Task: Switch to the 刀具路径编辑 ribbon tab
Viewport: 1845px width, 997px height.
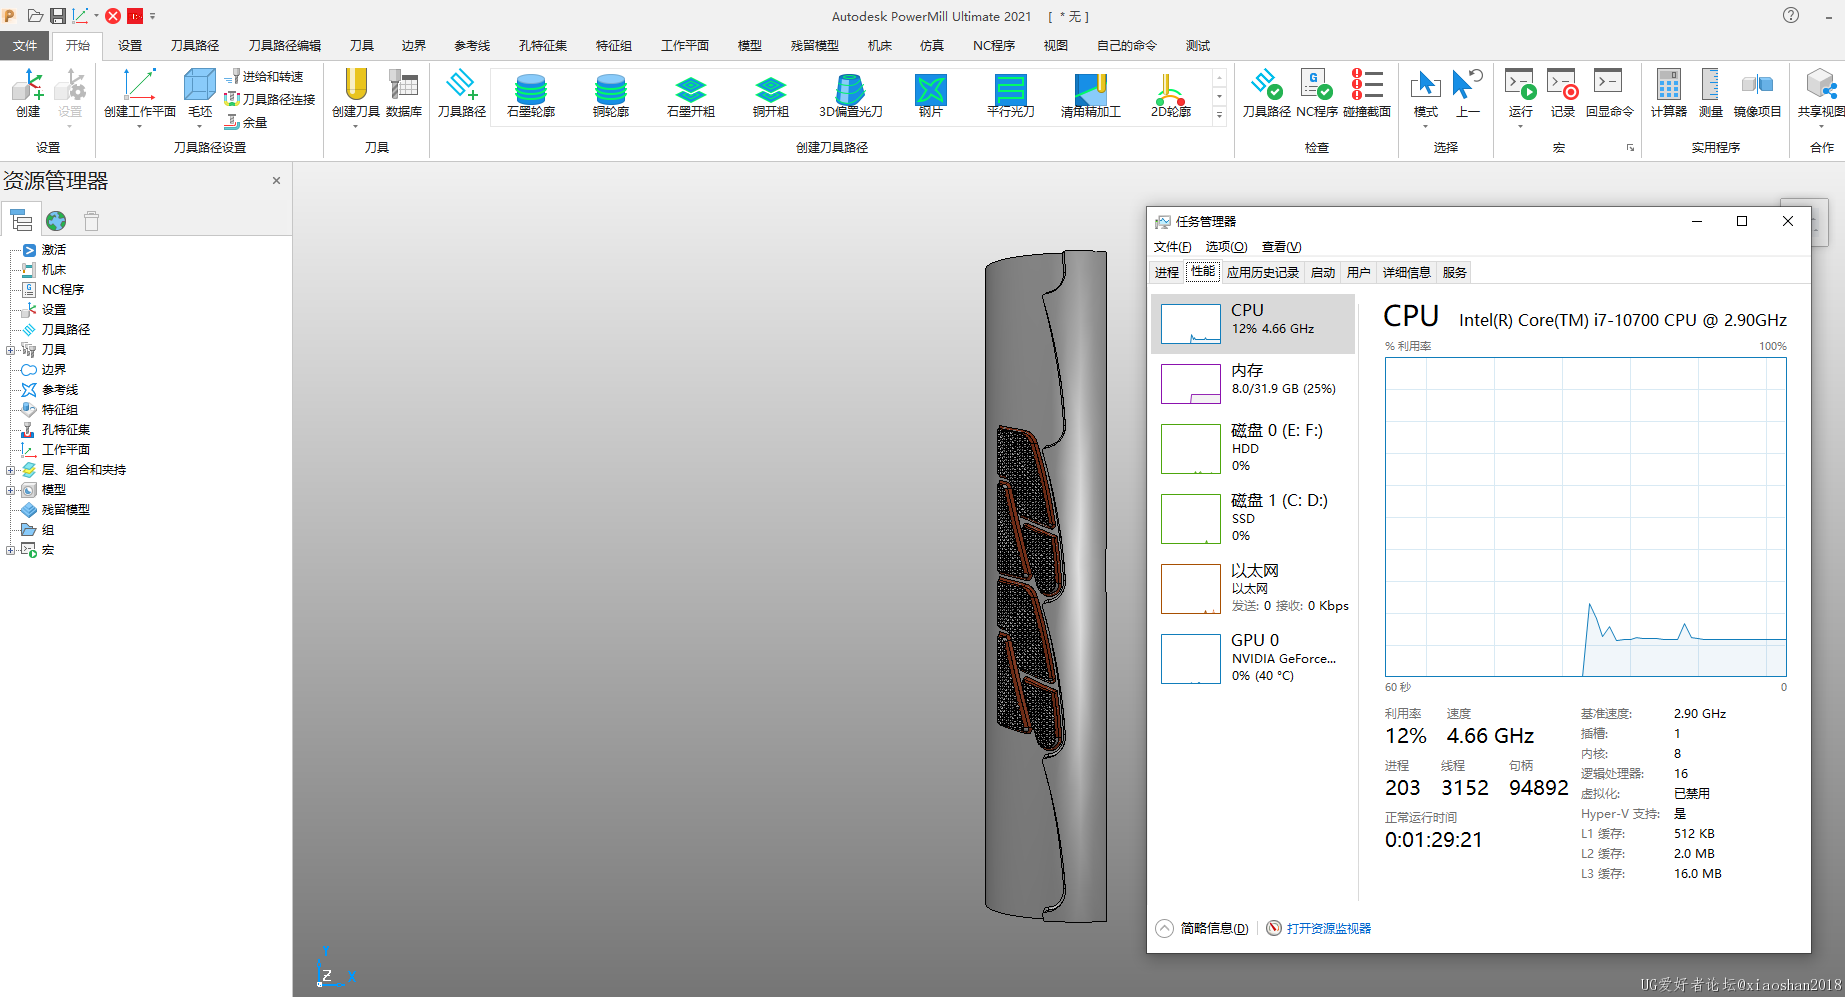Action: [x=285, y=45]
